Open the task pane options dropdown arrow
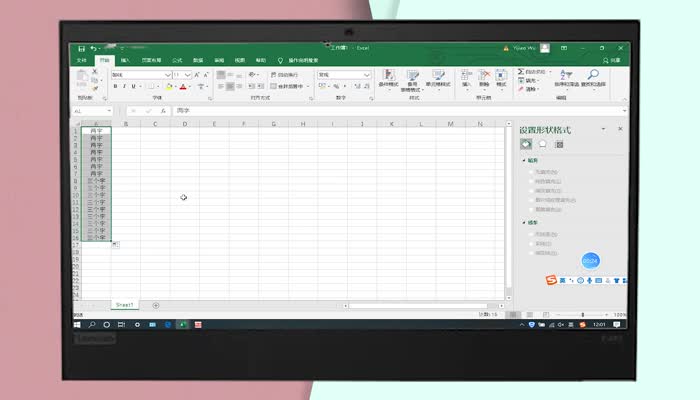 pos(603,129)
